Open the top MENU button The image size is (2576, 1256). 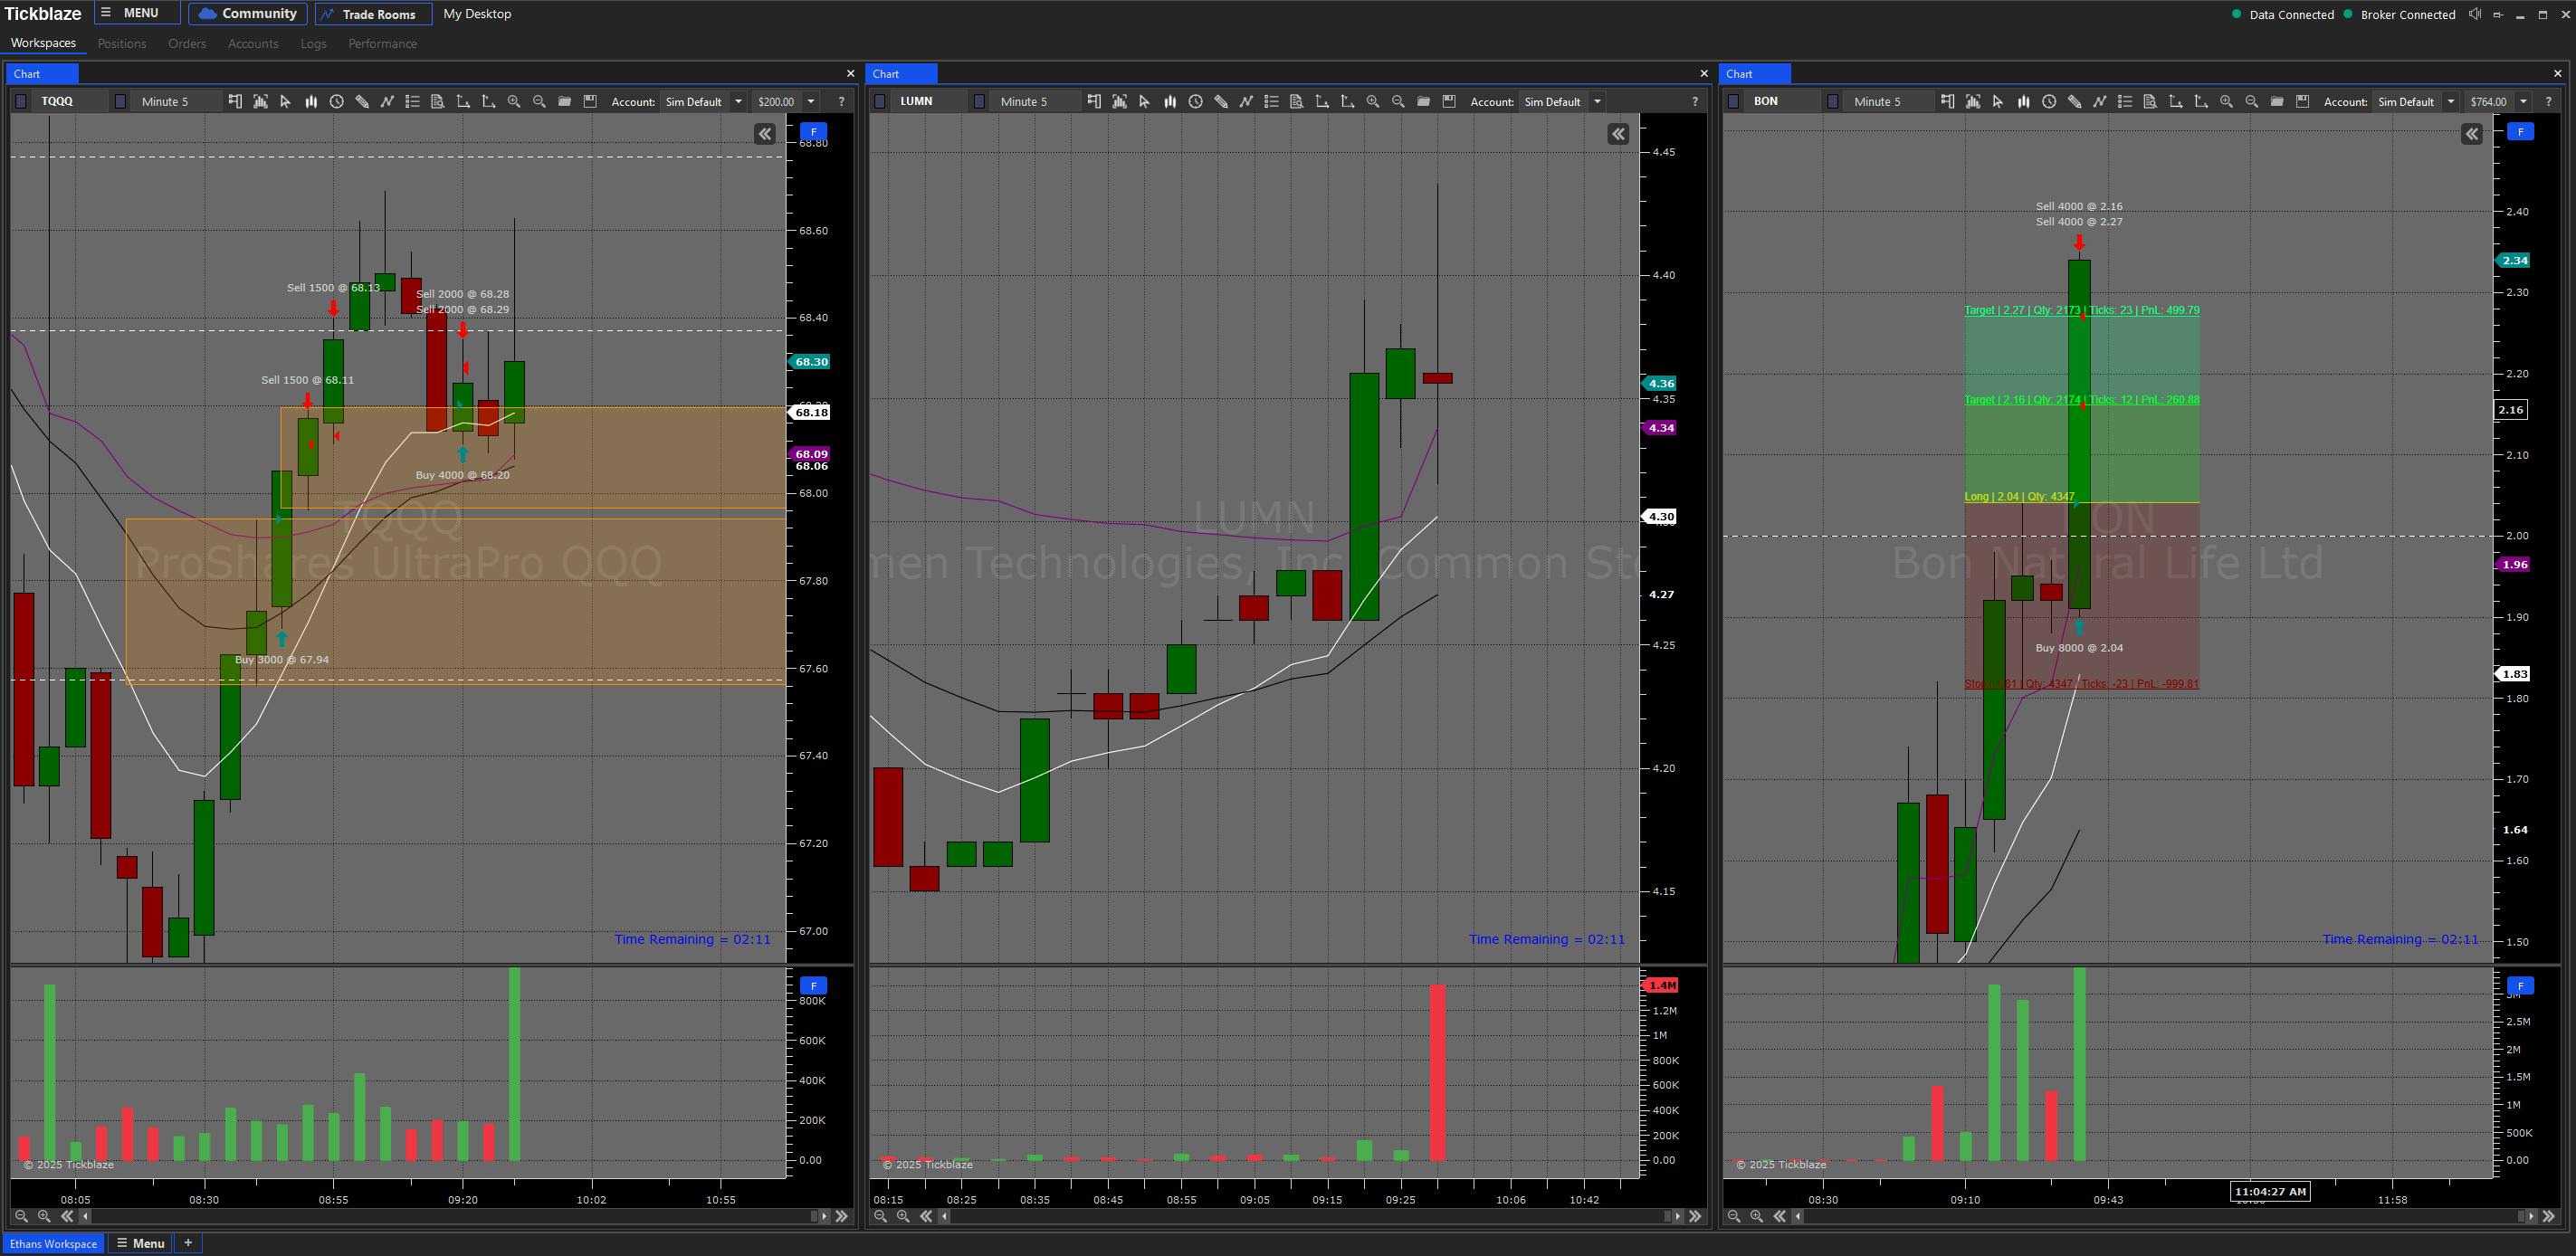point(138,13)
